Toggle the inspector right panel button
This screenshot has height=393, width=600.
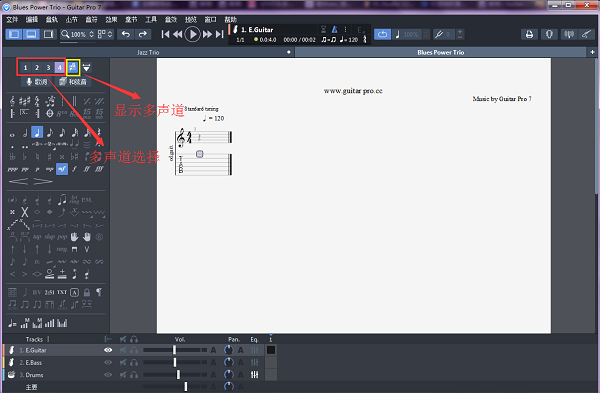click(x=48, y=34)
